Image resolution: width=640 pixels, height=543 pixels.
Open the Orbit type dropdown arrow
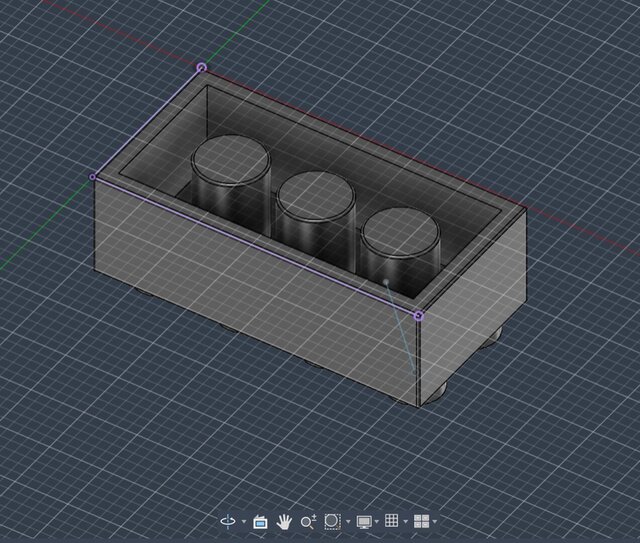click(244, 522)
